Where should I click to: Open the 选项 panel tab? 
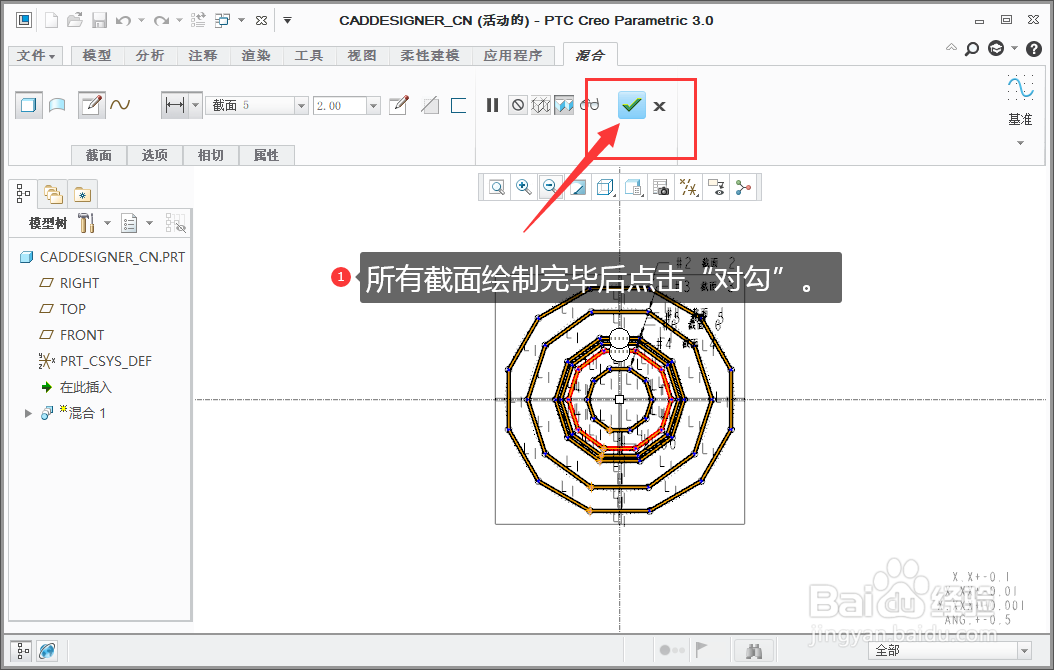click(155, 155)
